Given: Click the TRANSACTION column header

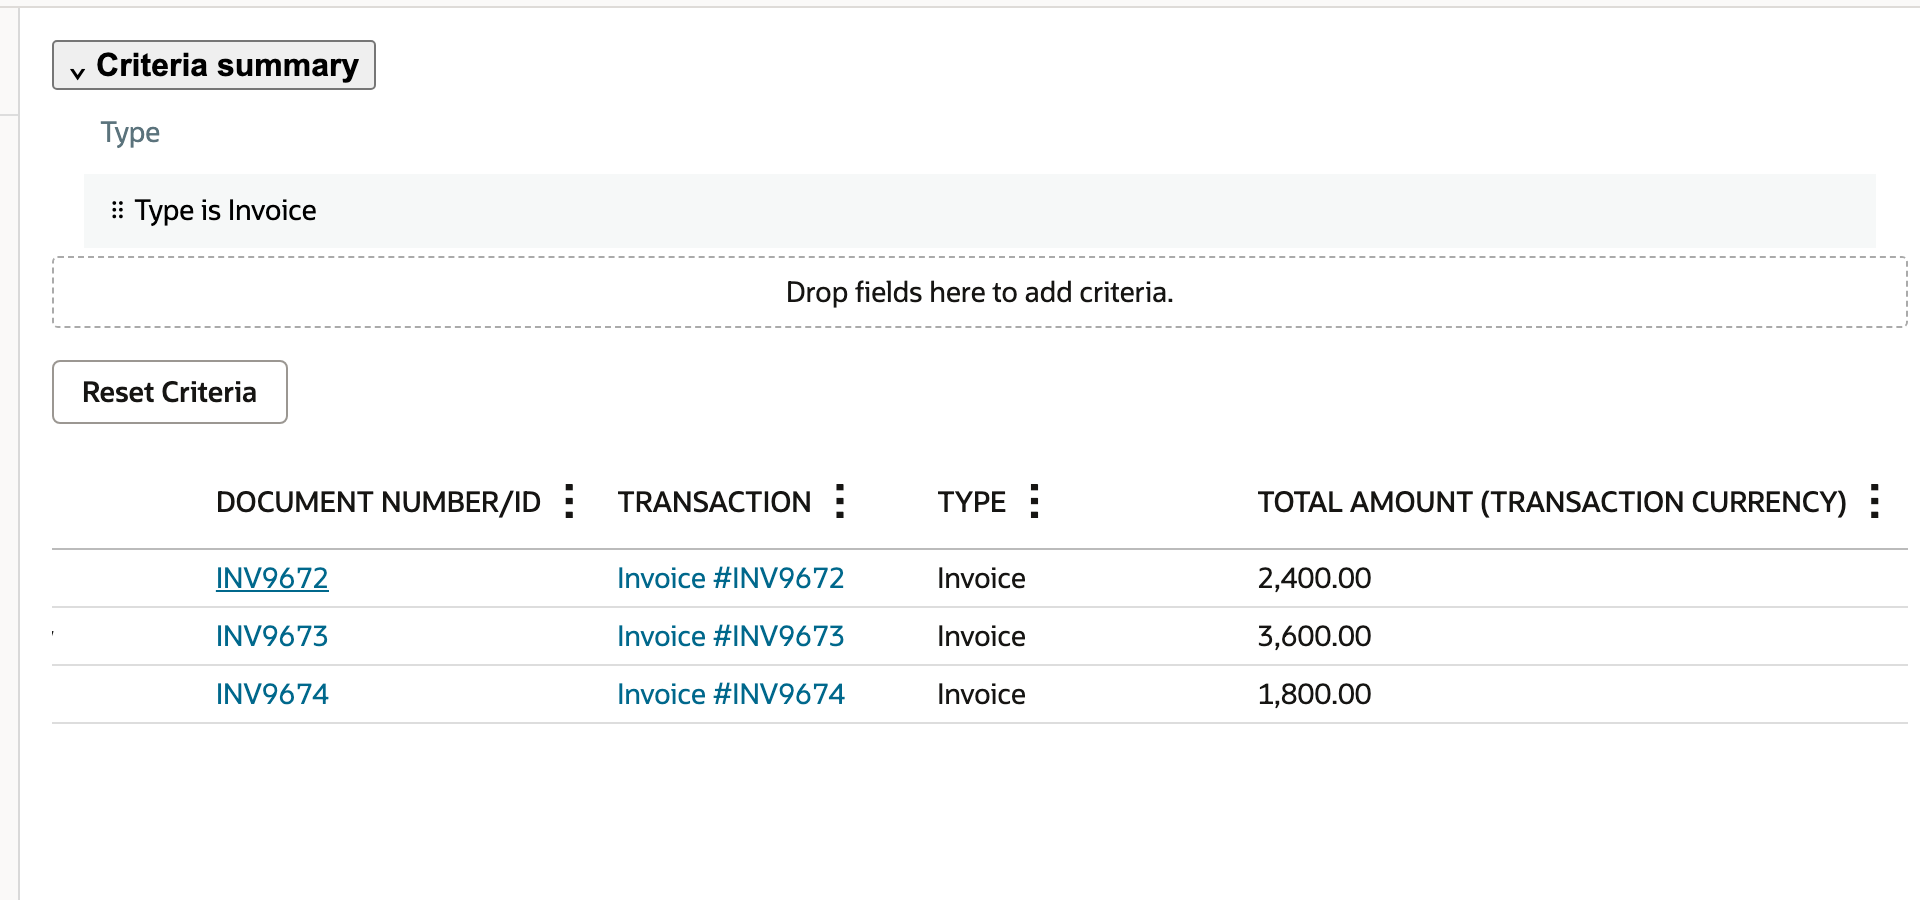Looking at the screenshot, I should tap(714, 502).
